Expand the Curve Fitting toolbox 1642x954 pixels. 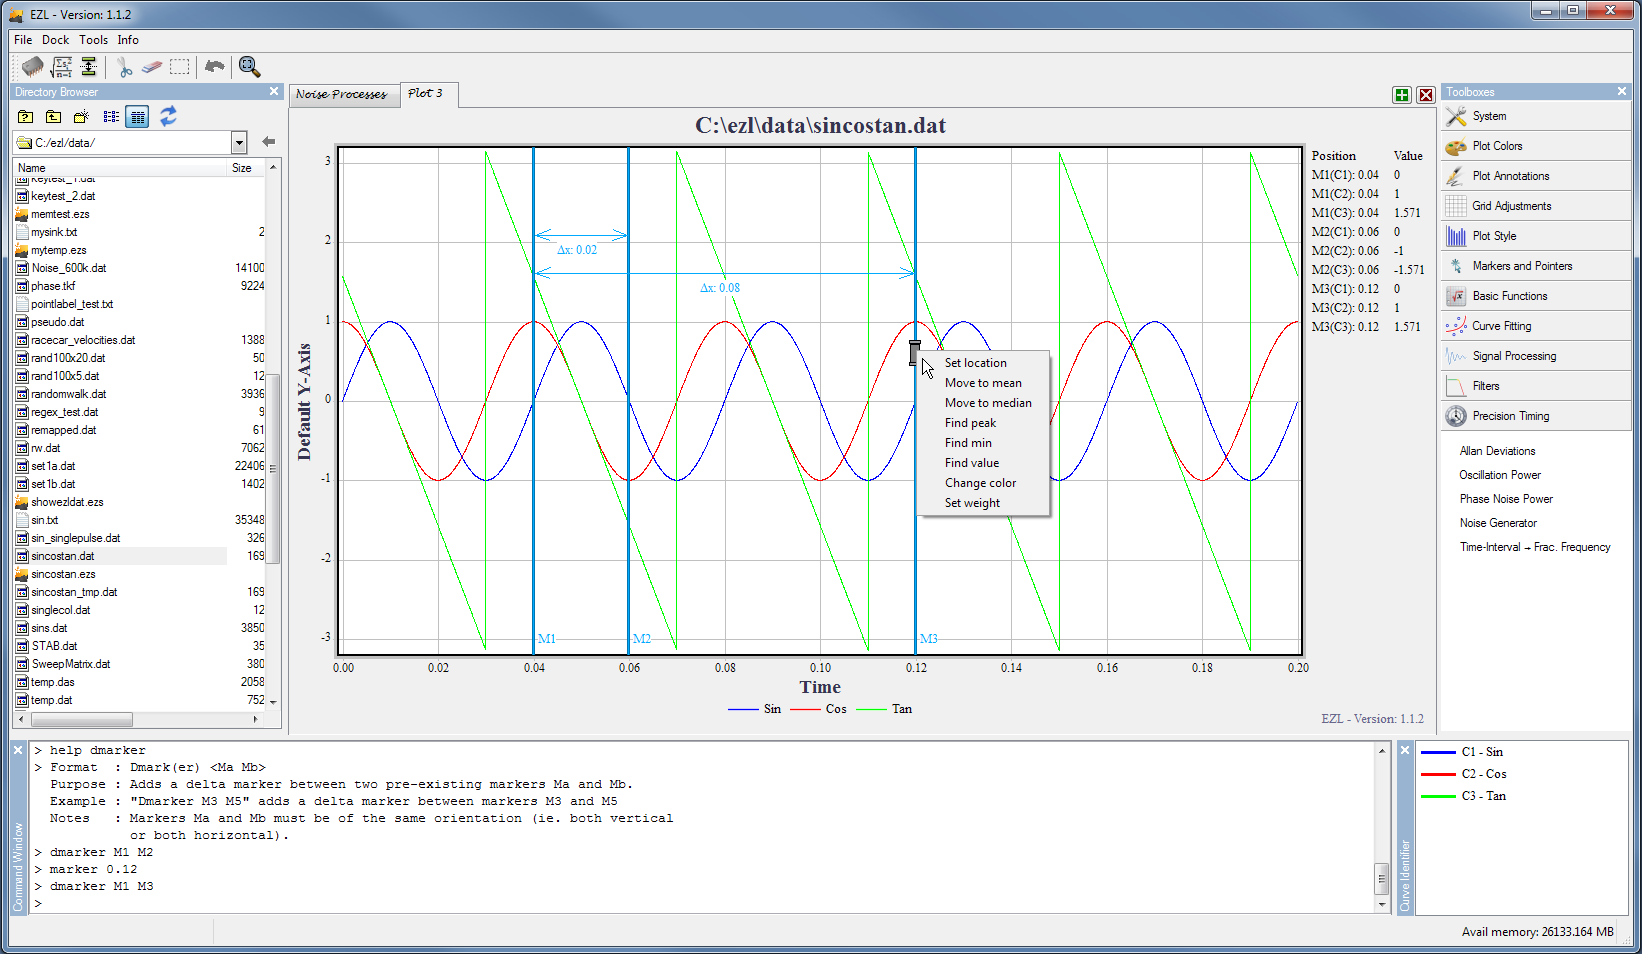(1536, 326)
